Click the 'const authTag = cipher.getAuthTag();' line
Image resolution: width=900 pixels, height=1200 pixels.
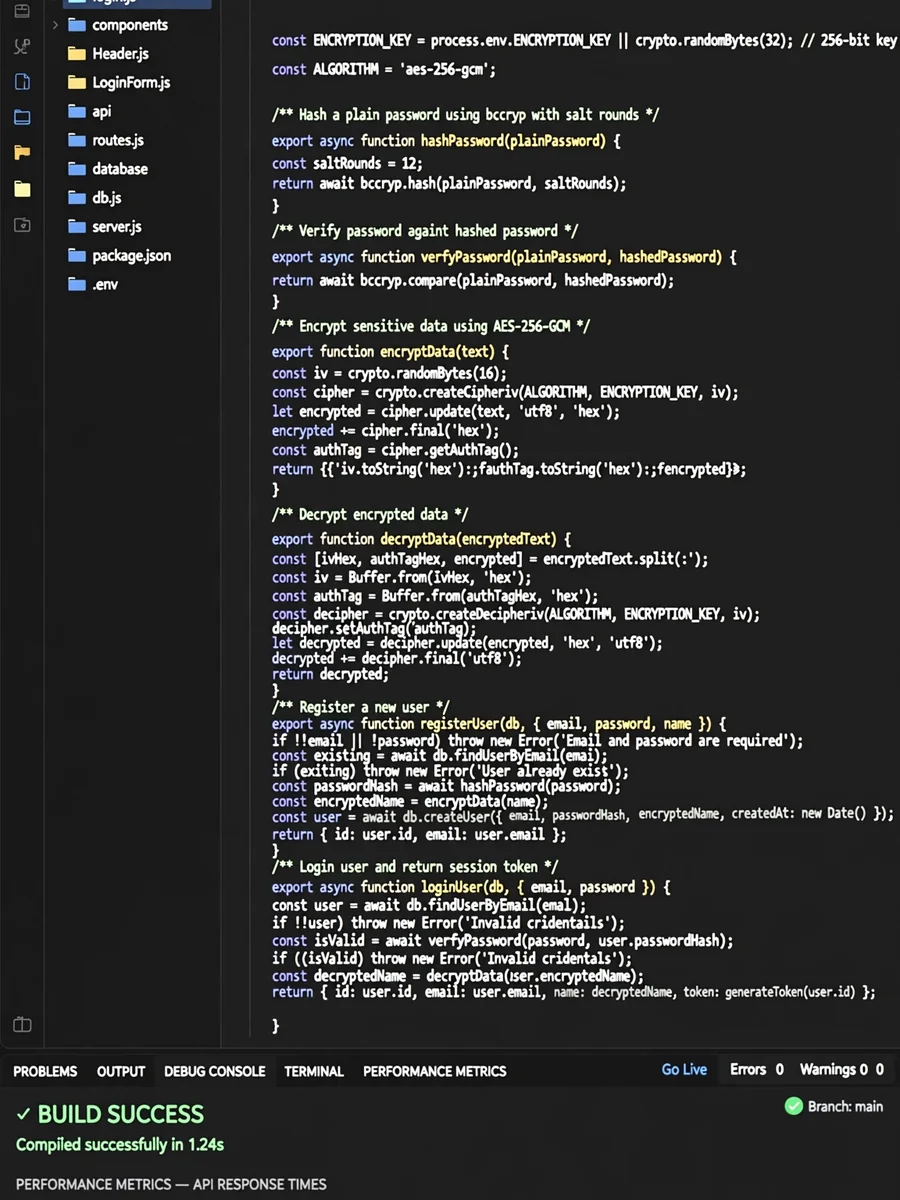click(395, 451)
